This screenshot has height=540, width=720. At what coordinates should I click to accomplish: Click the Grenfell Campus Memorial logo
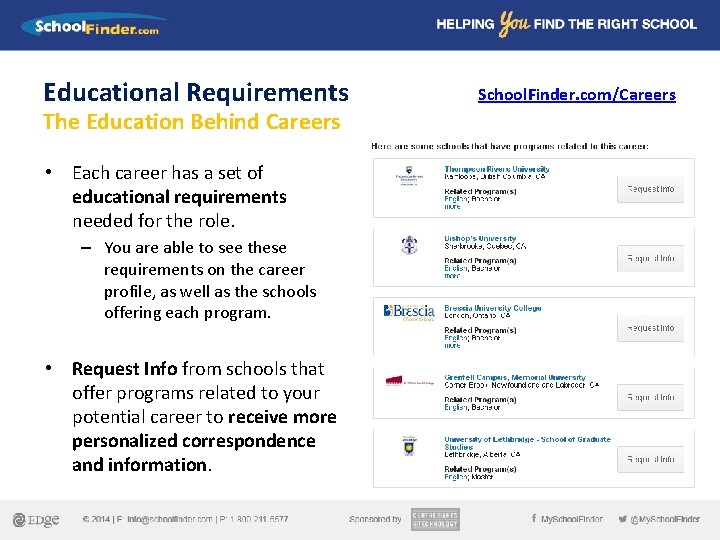tap(409, 381)
